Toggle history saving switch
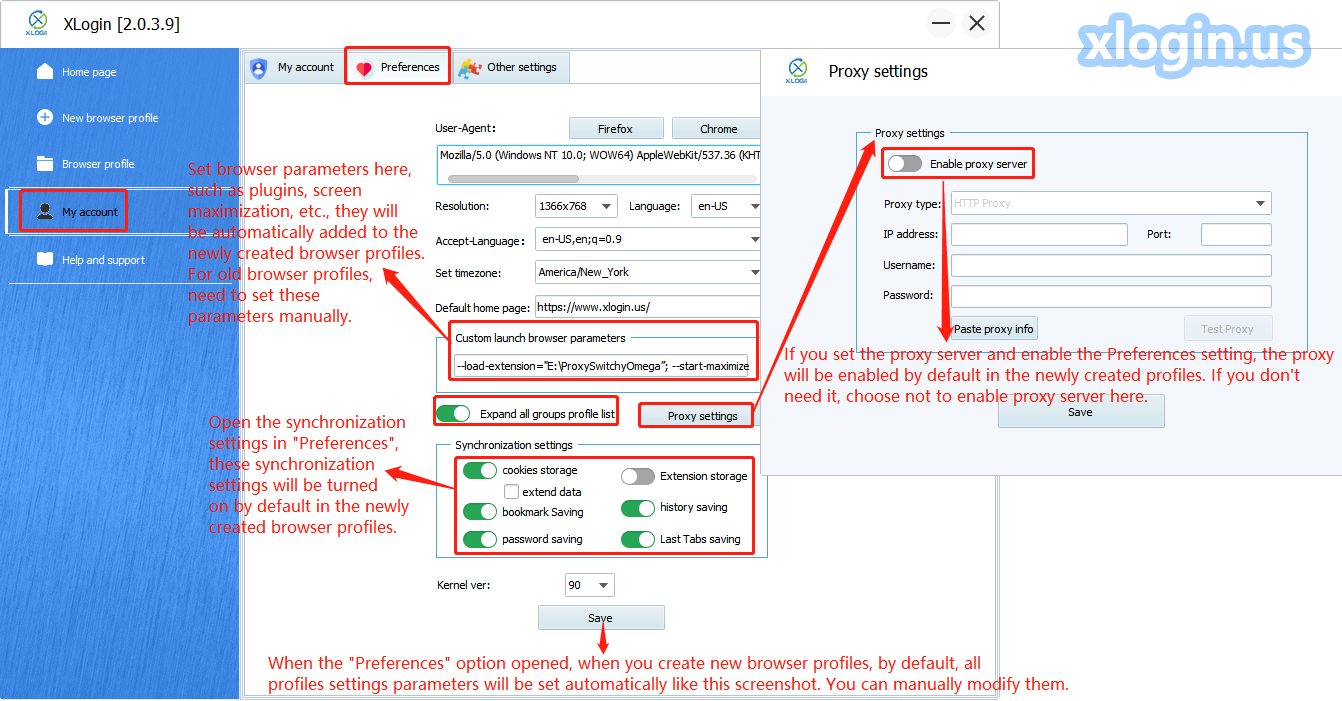Viewport: 1342px width, 701px height. click(x=638, y=508)
